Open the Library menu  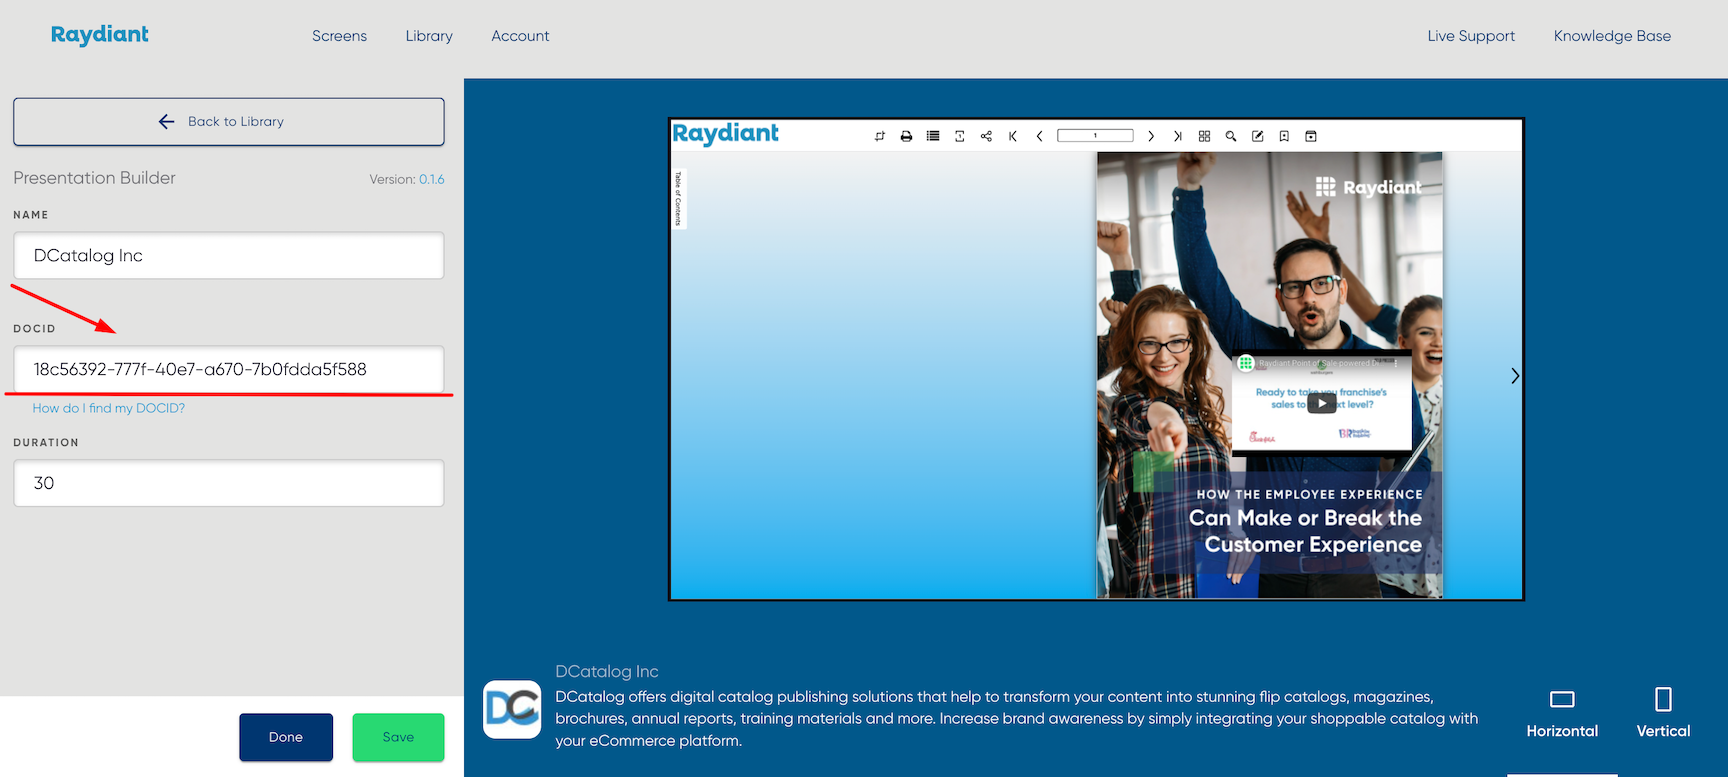click(x=429, y=36)
